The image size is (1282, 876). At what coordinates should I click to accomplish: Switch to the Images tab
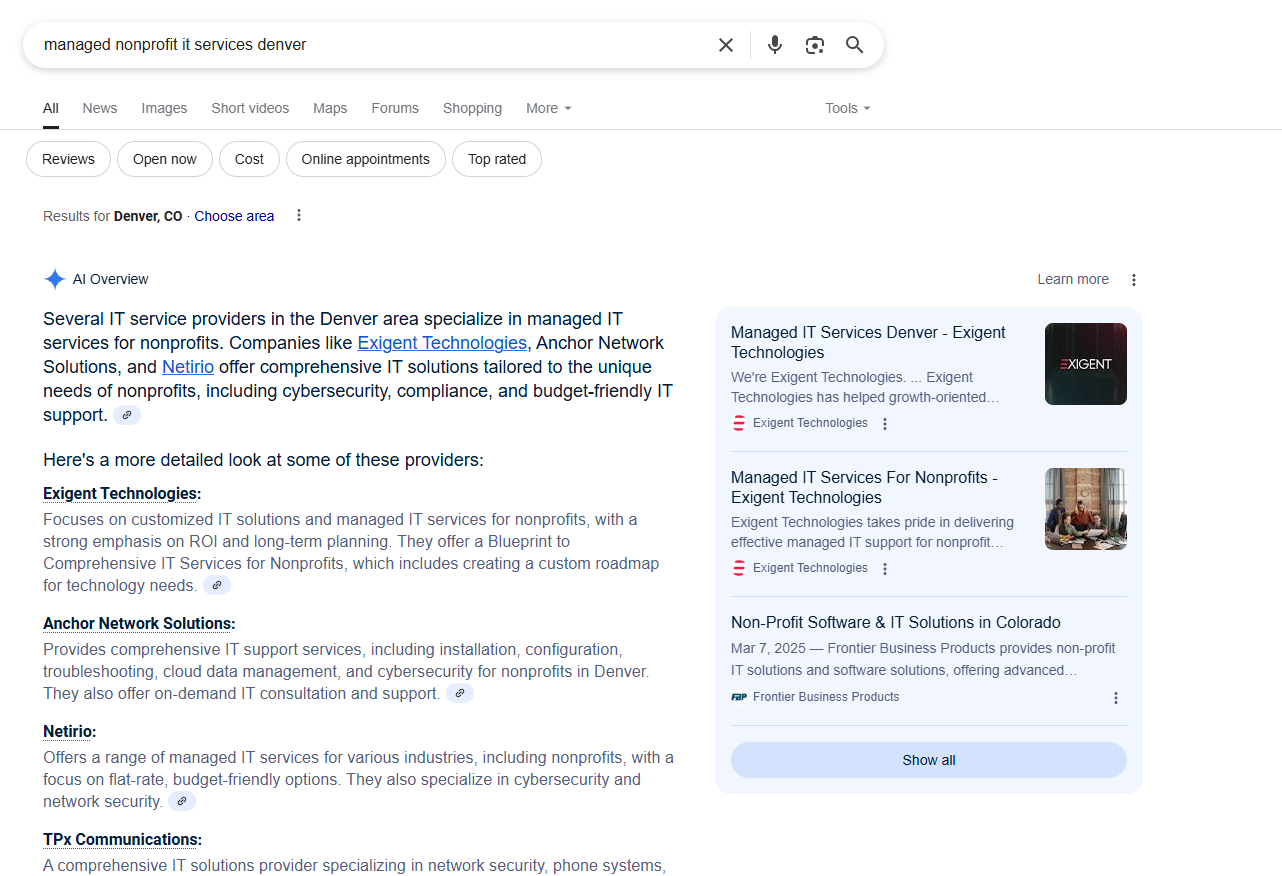(x=164, y=108)
